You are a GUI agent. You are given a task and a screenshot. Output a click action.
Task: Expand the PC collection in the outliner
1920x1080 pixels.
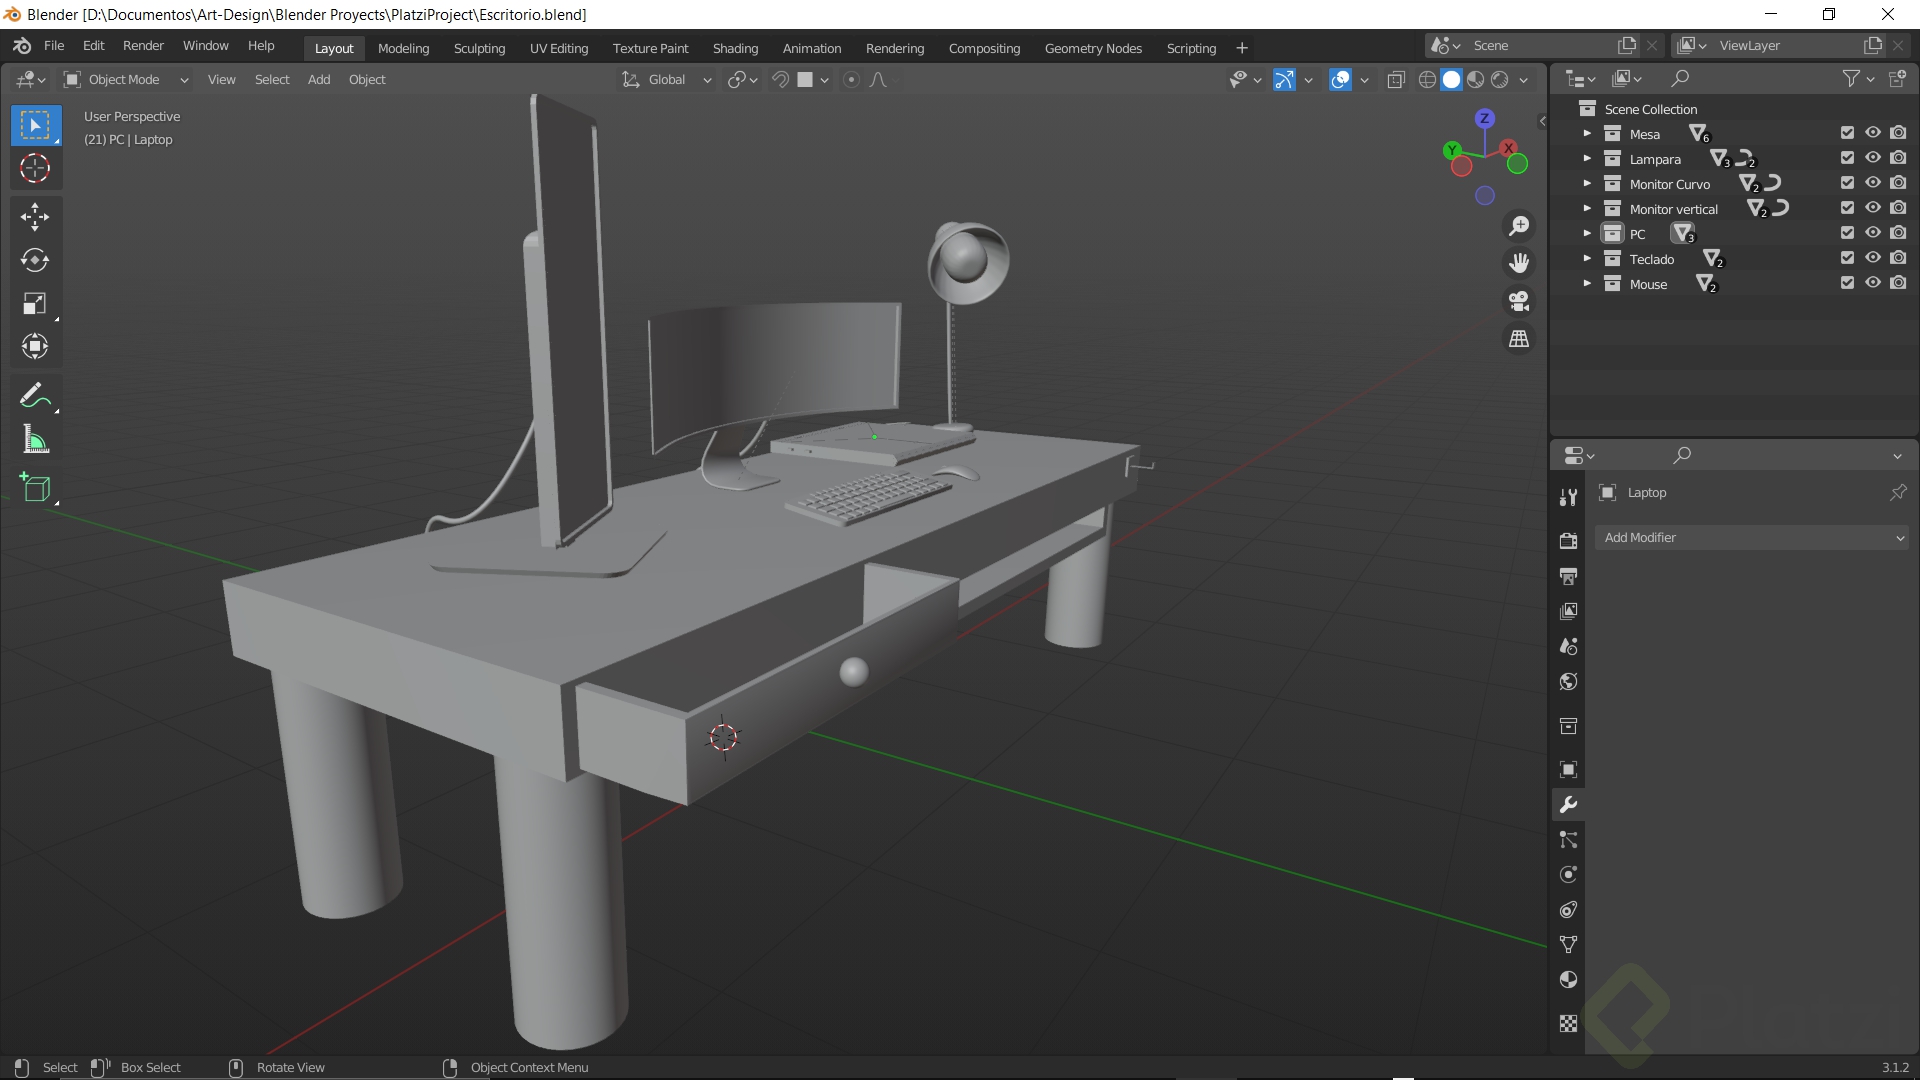point(1588,233)
